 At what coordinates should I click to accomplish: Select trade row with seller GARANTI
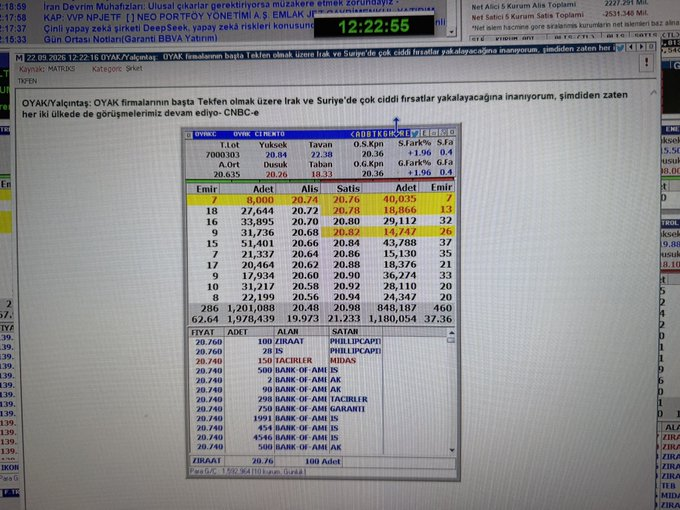point(286,409)
